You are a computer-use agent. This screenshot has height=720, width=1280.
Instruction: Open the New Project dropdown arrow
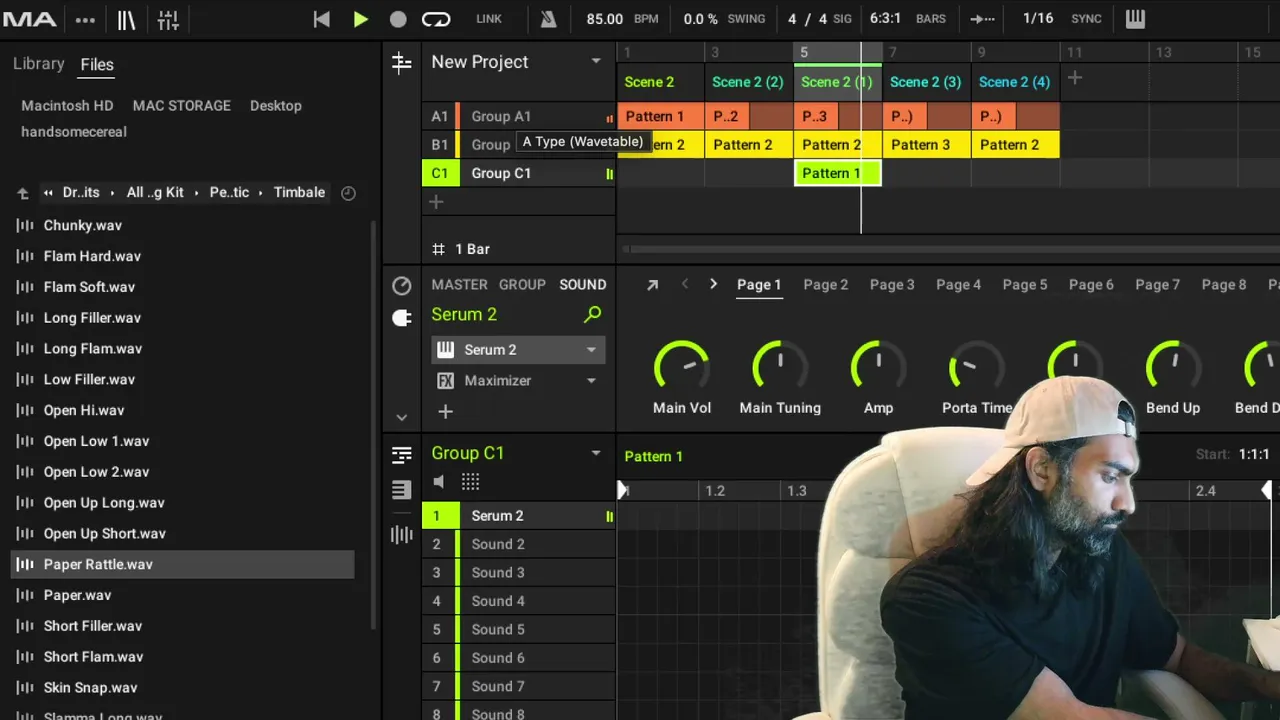(x=596, y=61)
